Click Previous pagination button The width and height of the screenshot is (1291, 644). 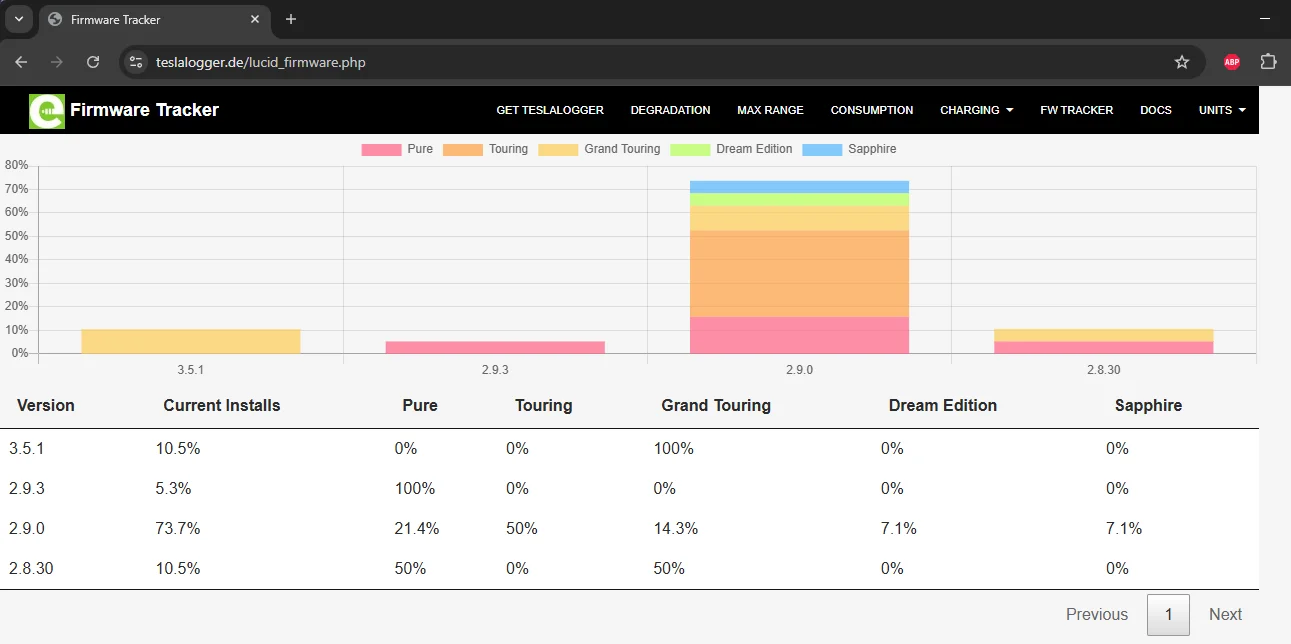1097,615
